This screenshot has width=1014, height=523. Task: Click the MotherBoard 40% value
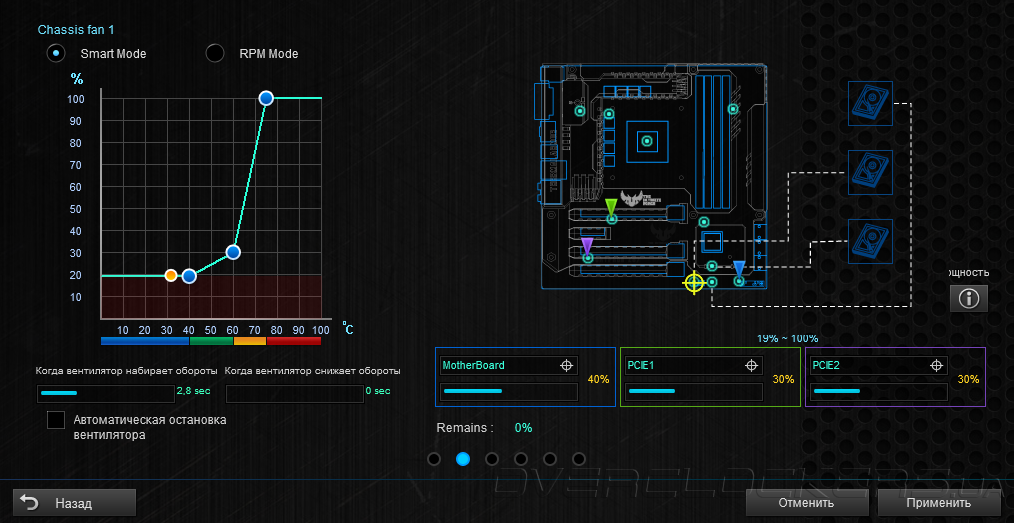pyautogui.click(x=598, y=379)
